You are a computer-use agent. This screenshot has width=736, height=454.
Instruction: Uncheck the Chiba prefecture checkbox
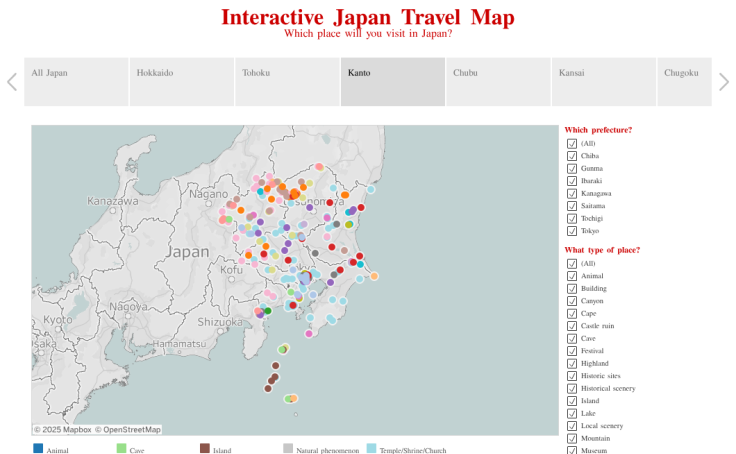click(572, 156)
